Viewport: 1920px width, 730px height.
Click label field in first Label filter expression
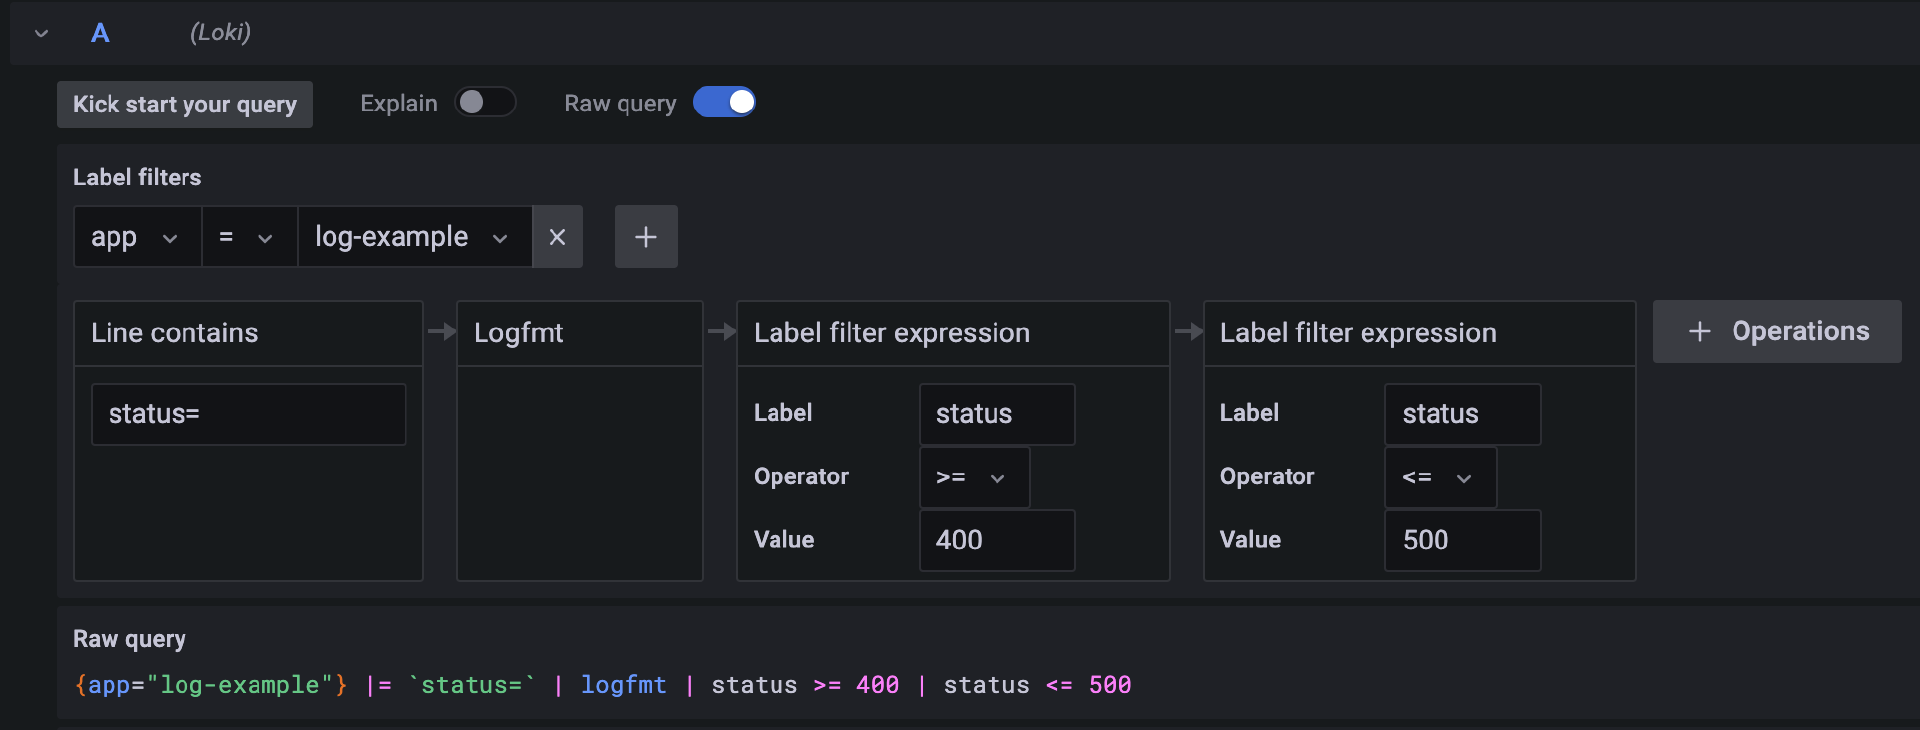click(996, 414)
